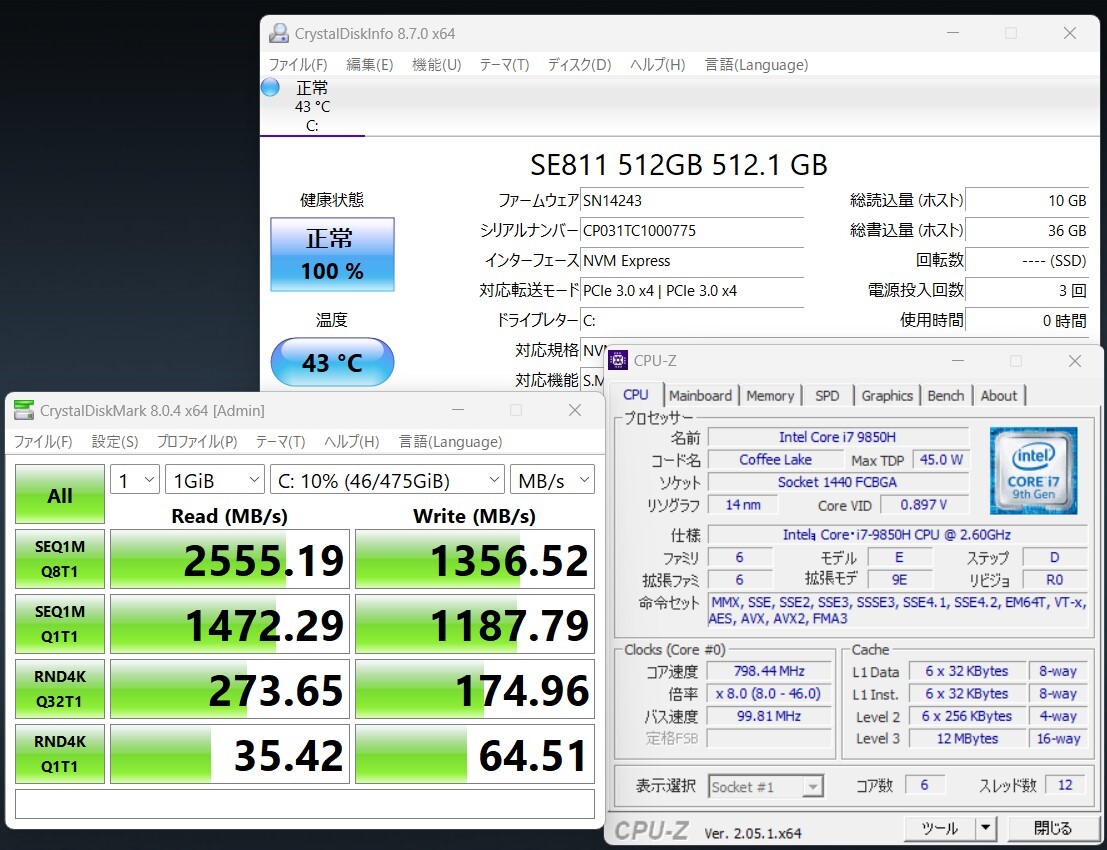Screen dimensions: 1107x850
Task: Click the 43 °C temperature button
Action: tap(333, 362)
